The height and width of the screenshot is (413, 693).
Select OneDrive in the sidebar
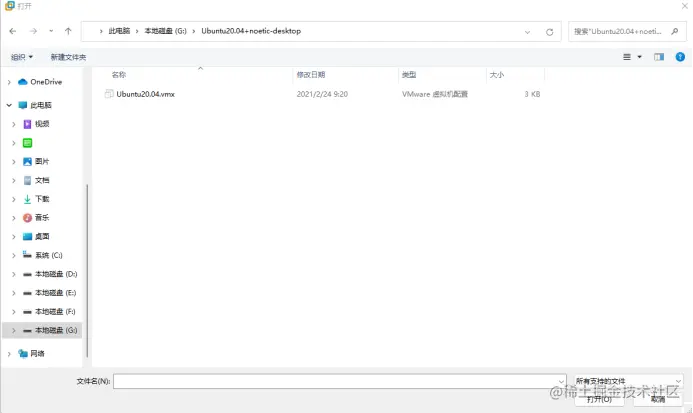point(46,82)
